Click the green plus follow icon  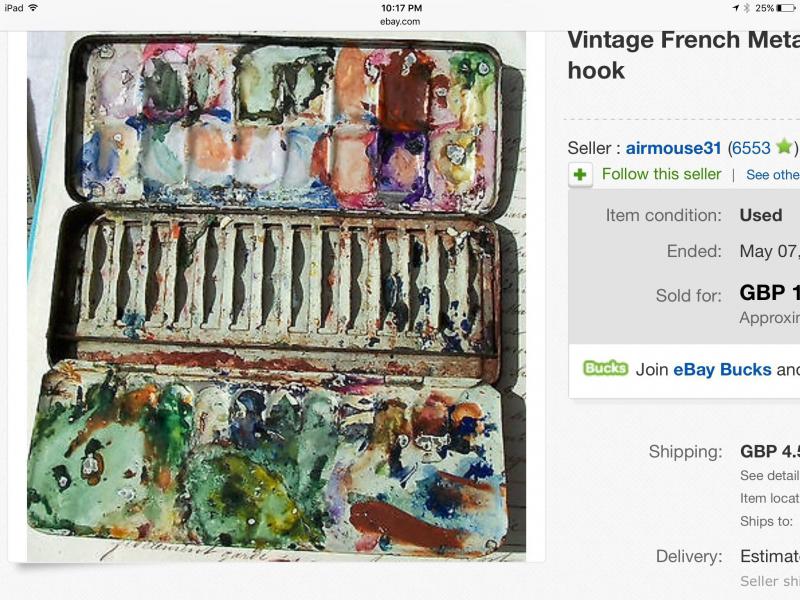pos(580,174)
